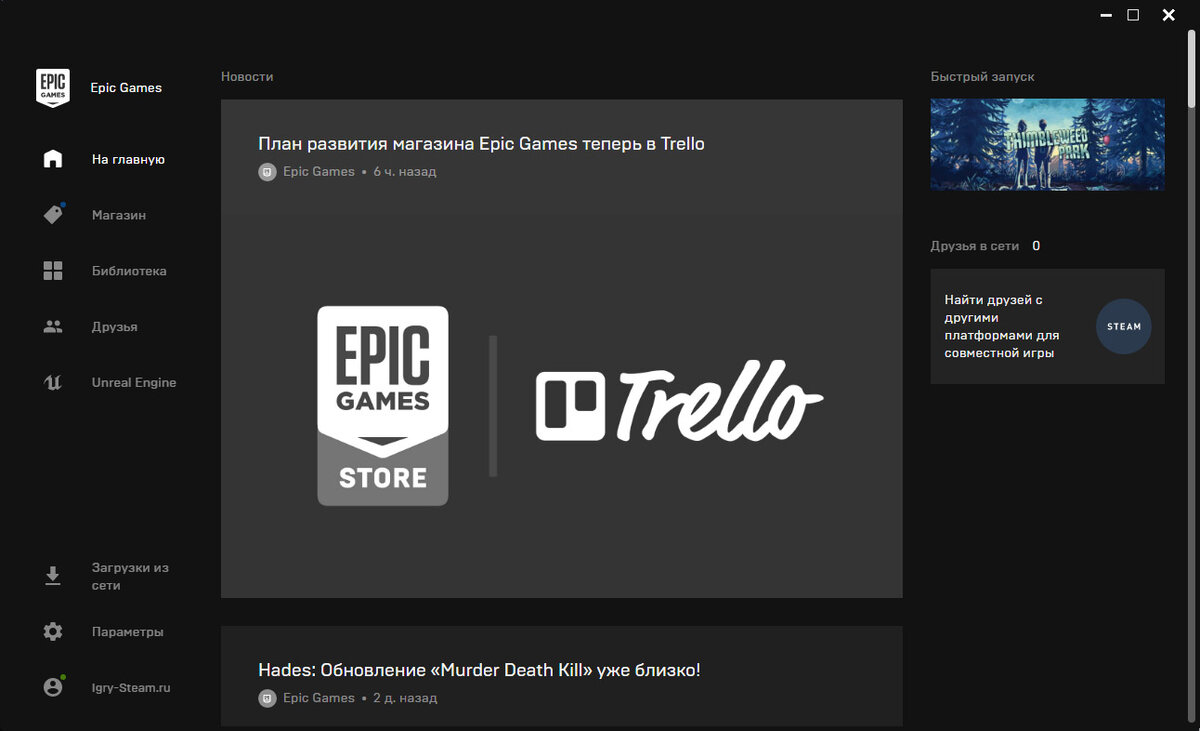Open the Магазин section

click(119, 215)
